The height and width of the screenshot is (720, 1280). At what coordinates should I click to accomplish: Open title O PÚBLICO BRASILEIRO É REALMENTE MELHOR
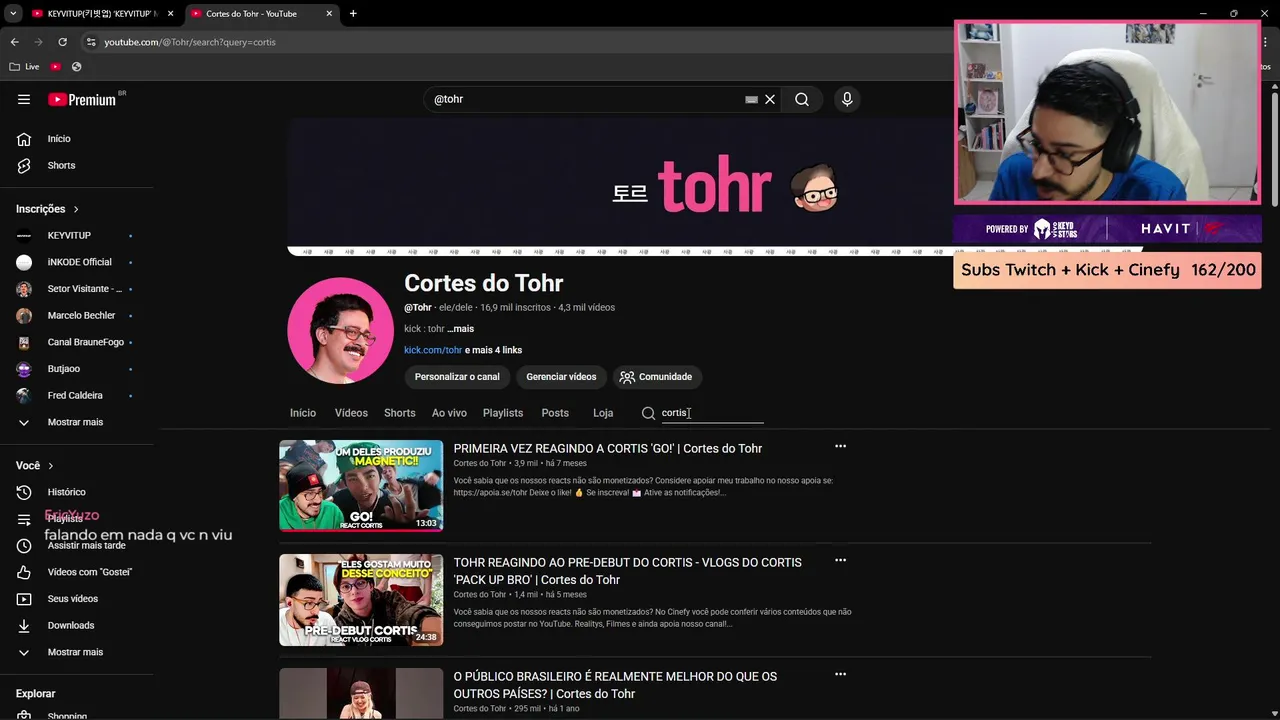coord(615,685)
